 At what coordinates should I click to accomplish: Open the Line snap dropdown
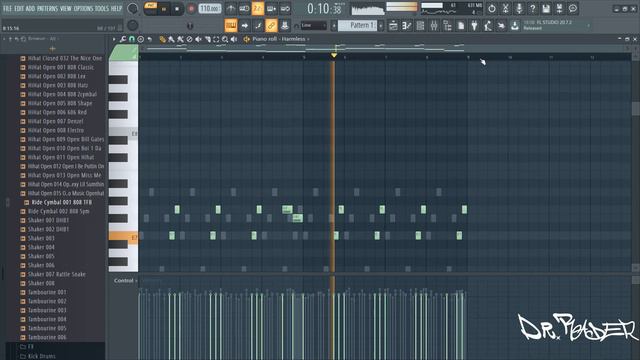click(313, 26)
